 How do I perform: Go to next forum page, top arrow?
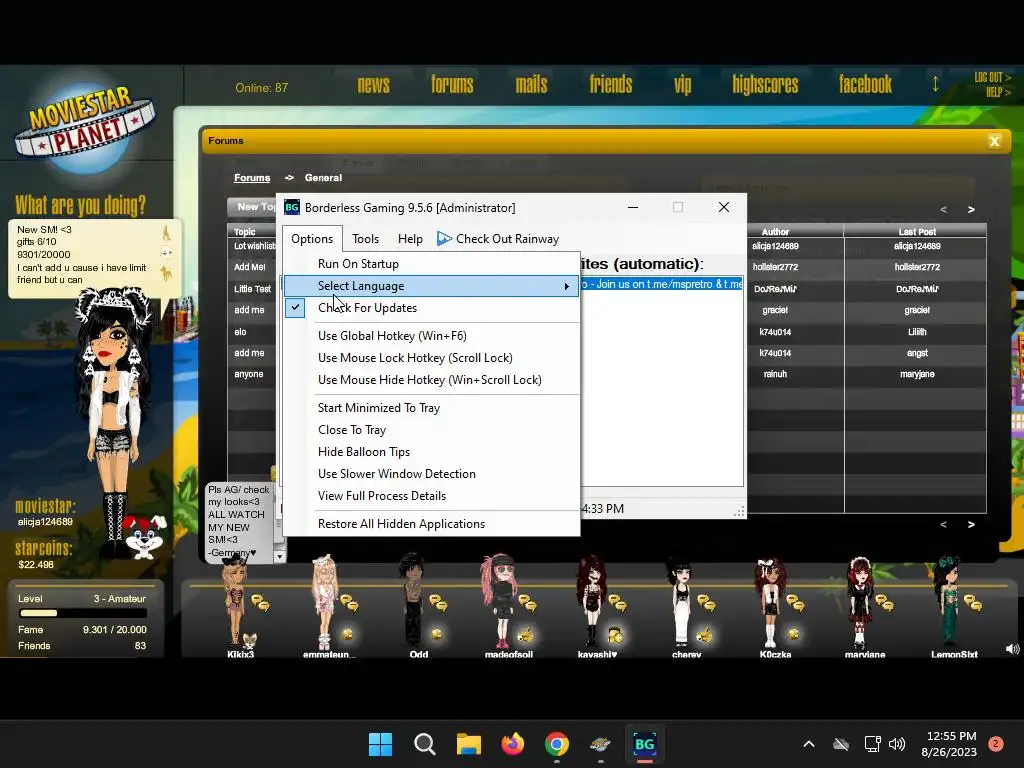pyautogui.click(x=971, y=210)
